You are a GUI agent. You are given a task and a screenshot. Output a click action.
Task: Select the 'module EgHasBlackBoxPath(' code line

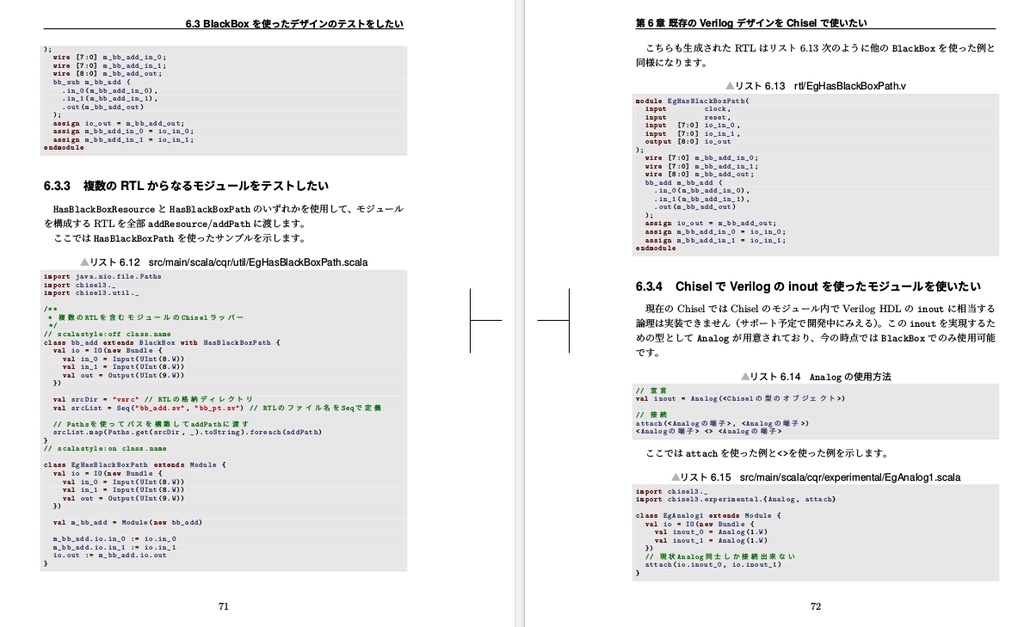click(x=692, y=101)
